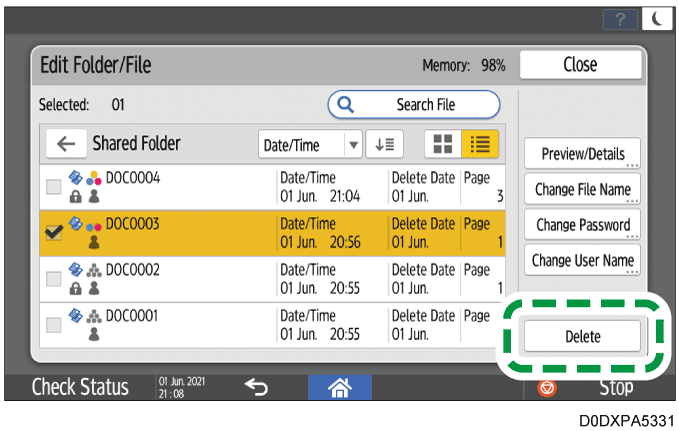Tick the DOC0001 checkbox
Image resolution: width=679 pixels, height=431 pixels.
point(54,325)
